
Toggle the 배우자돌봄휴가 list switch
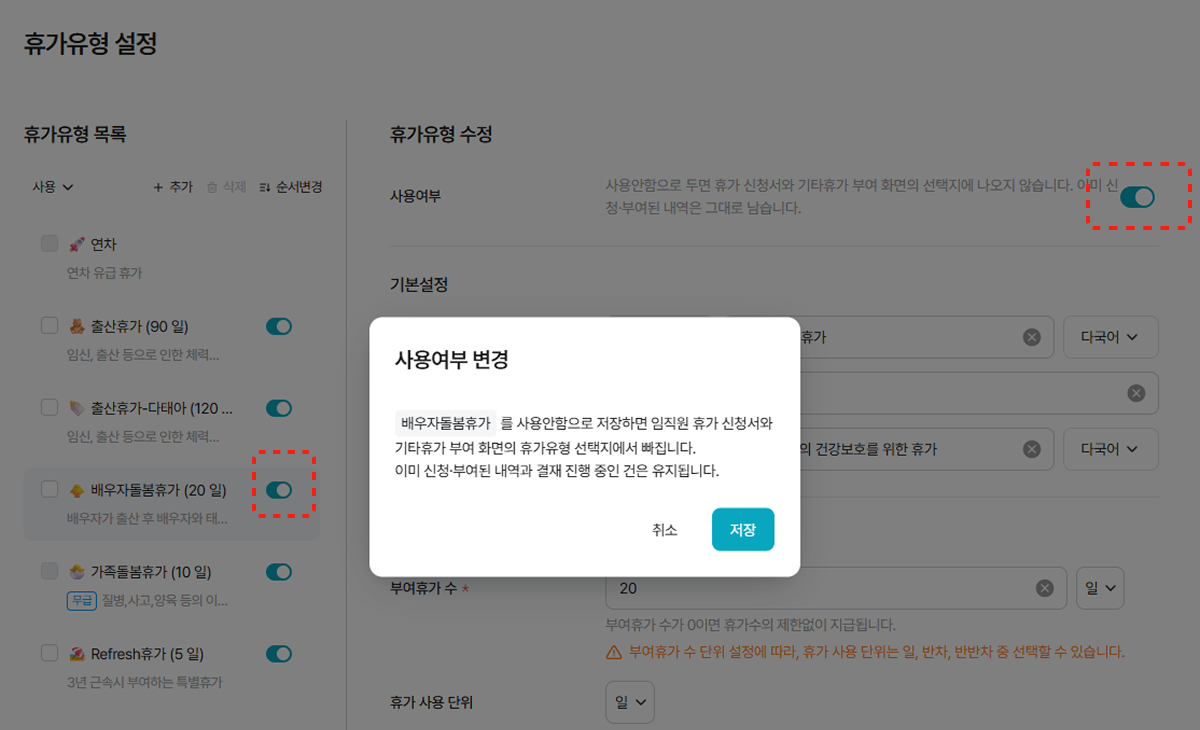(x=279, y=490)
